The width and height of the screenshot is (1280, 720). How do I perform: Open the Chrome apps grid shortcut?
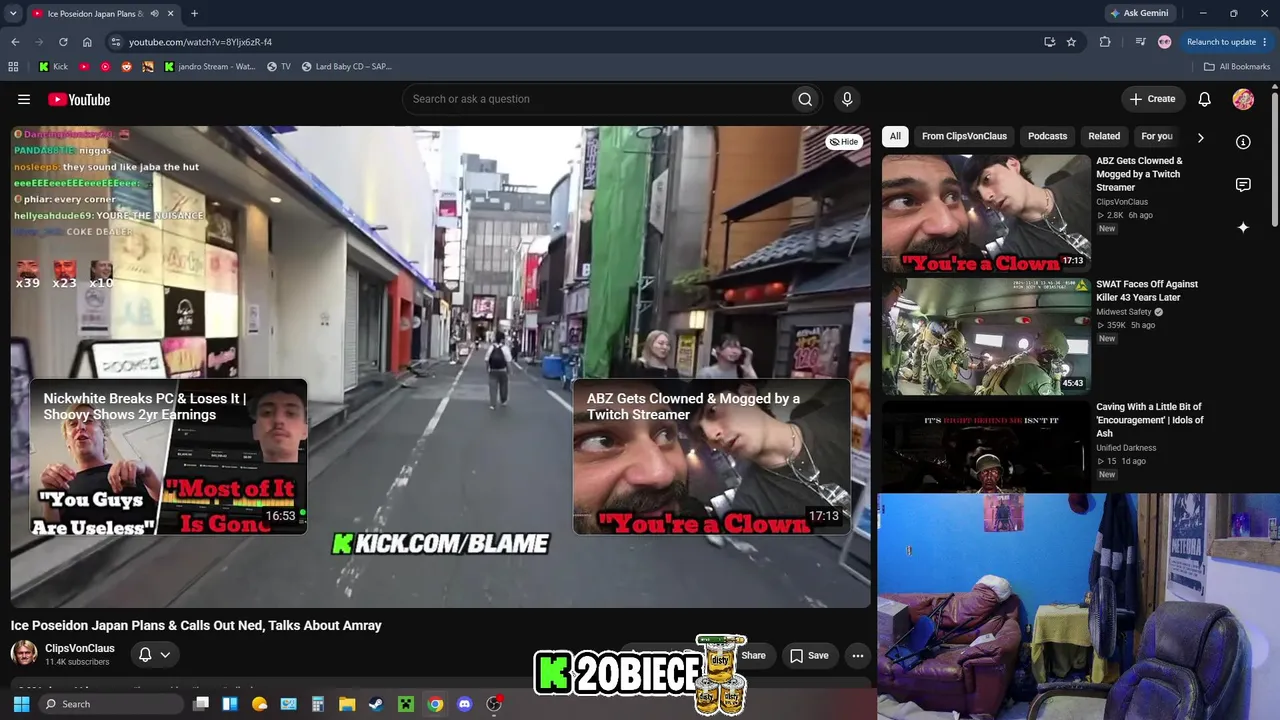pyautogui.click(x=13, y=67)
